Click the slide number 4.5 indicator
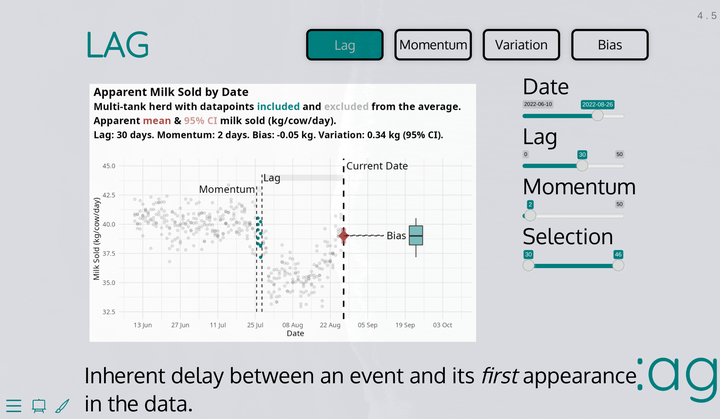The image size is (720, 419). click(x=706, y=17)
